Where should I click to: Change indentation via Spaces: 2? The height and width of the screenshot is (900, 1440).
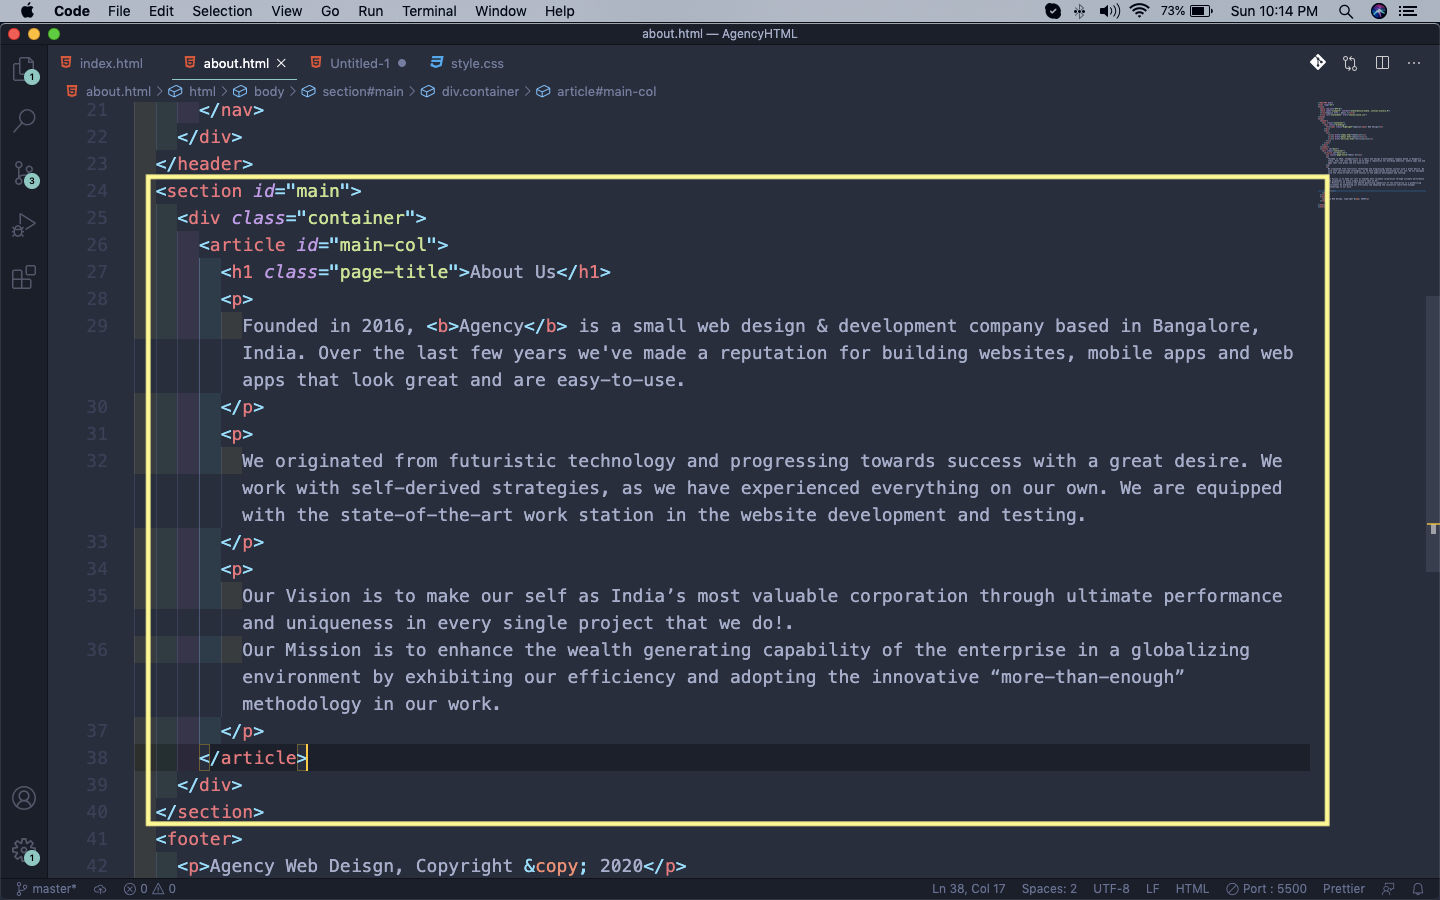pyautogui.click(x=1049, y=888)
